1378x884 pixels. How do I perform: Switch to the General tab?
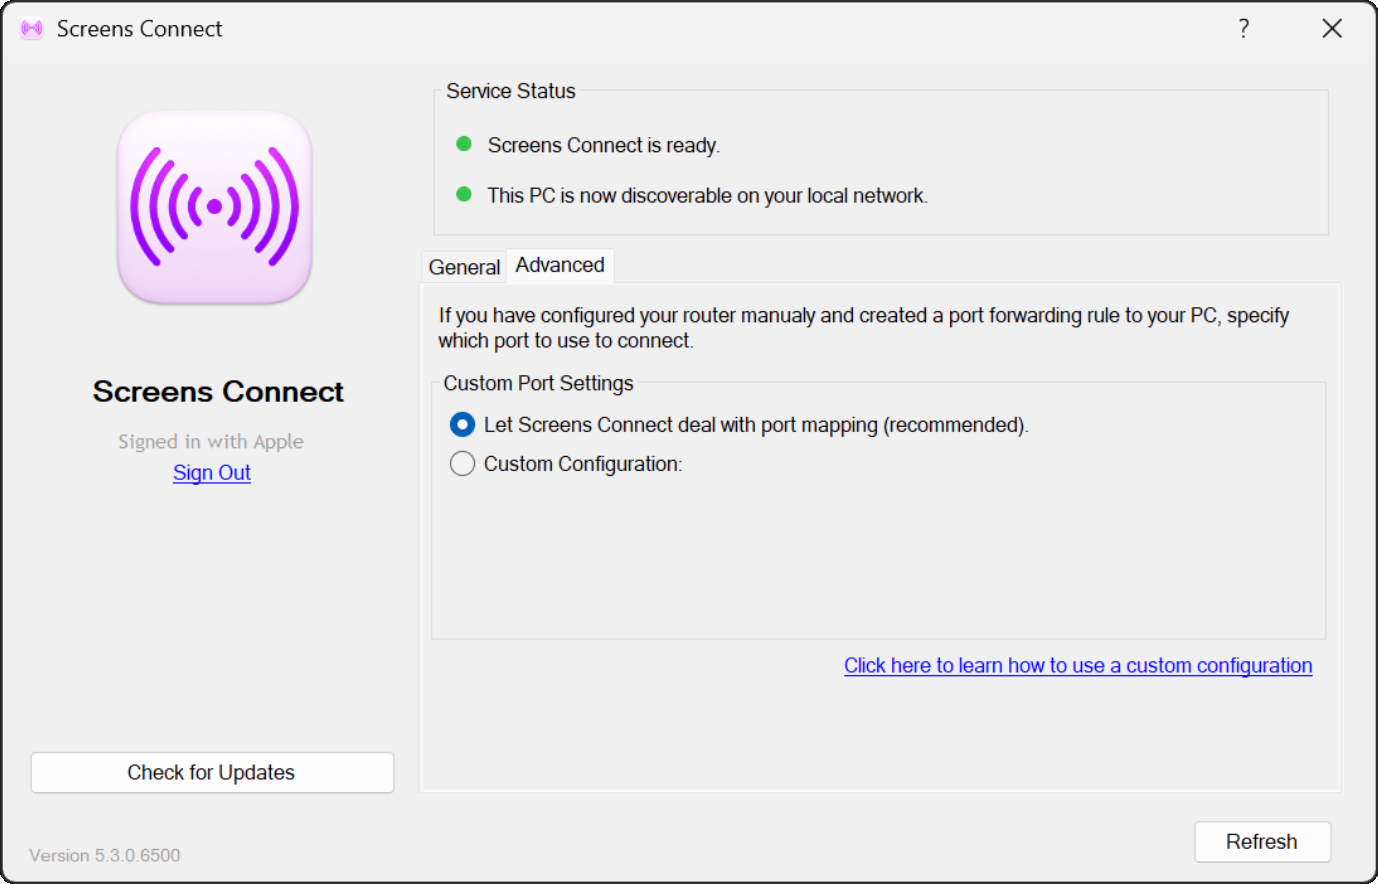pyautogui.click(x=464, y=267)
